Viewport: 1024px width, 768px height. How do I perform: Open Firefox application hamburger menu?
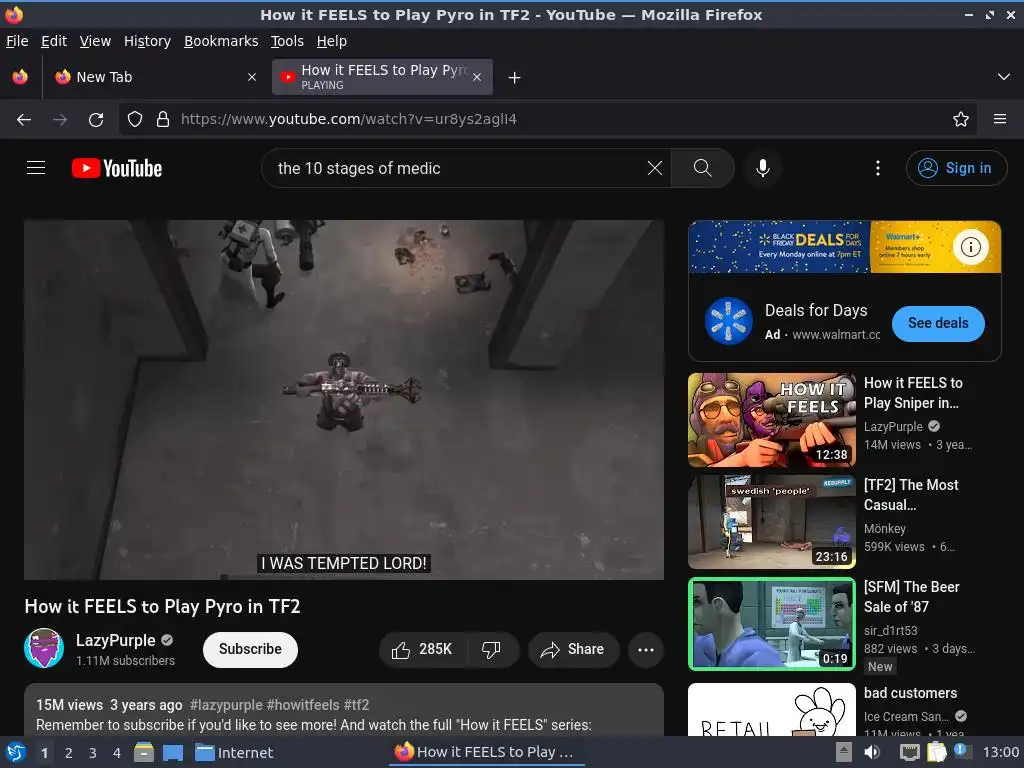tap(1000, 119)
